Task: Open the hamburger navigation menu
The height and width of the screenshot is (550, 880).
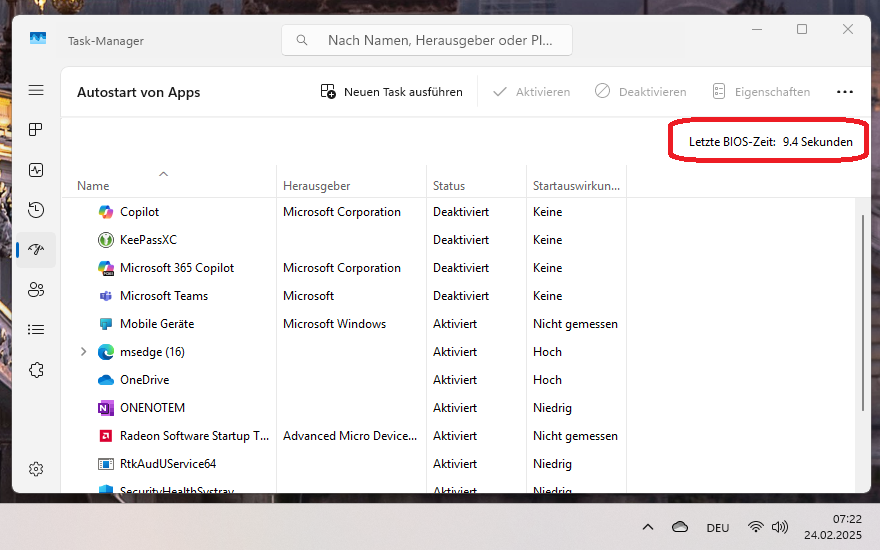Action: coord(36,90)
